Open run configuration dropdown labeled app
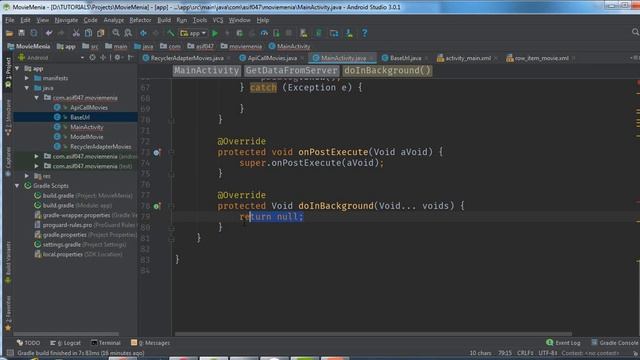Viewport: 640px width, 360px height. [x=193, y=33]
